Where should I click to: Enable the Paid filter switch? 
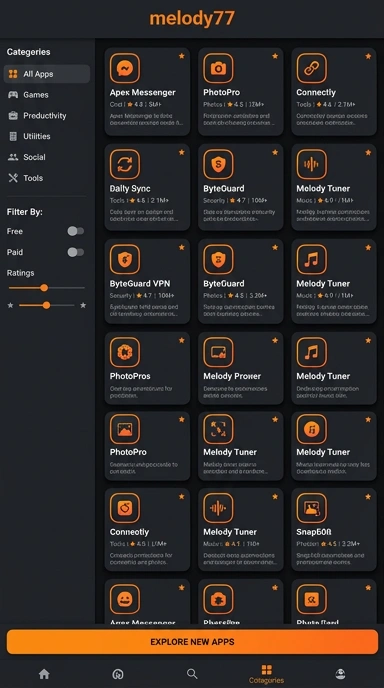pos(75,252)
